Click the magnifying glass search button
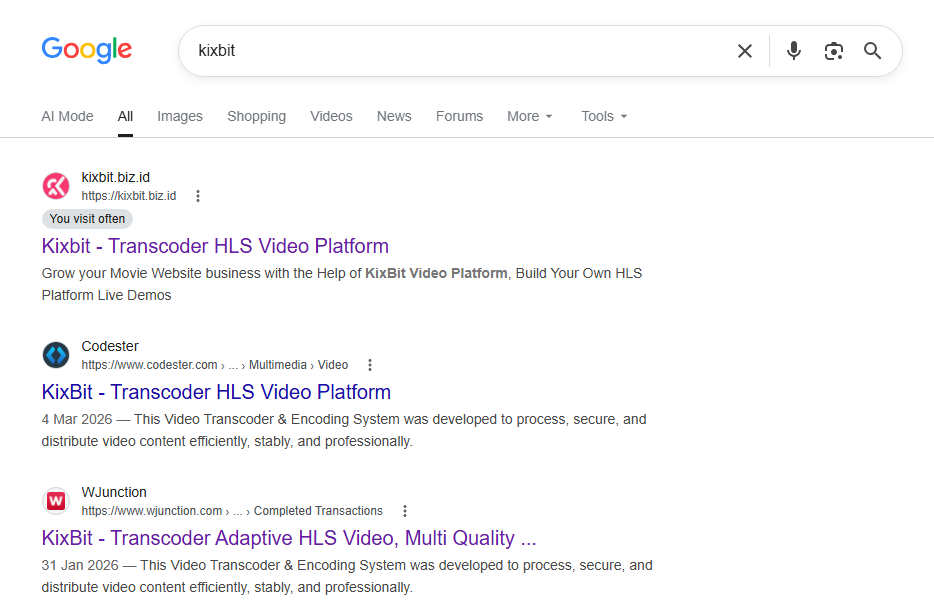The height and width of the screenshot is (604, 934). pos(872,51)
